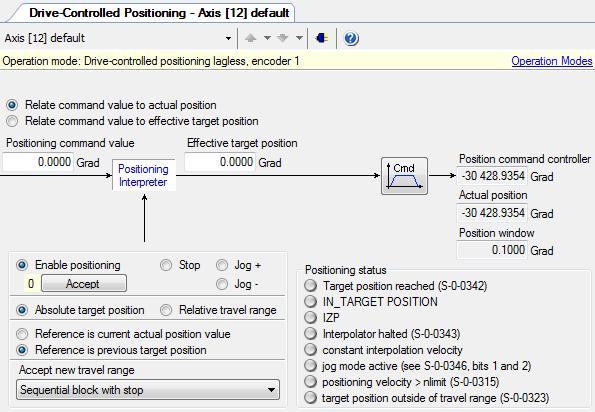
Task: Open the Operation Modes link
Action: (552, 61)
